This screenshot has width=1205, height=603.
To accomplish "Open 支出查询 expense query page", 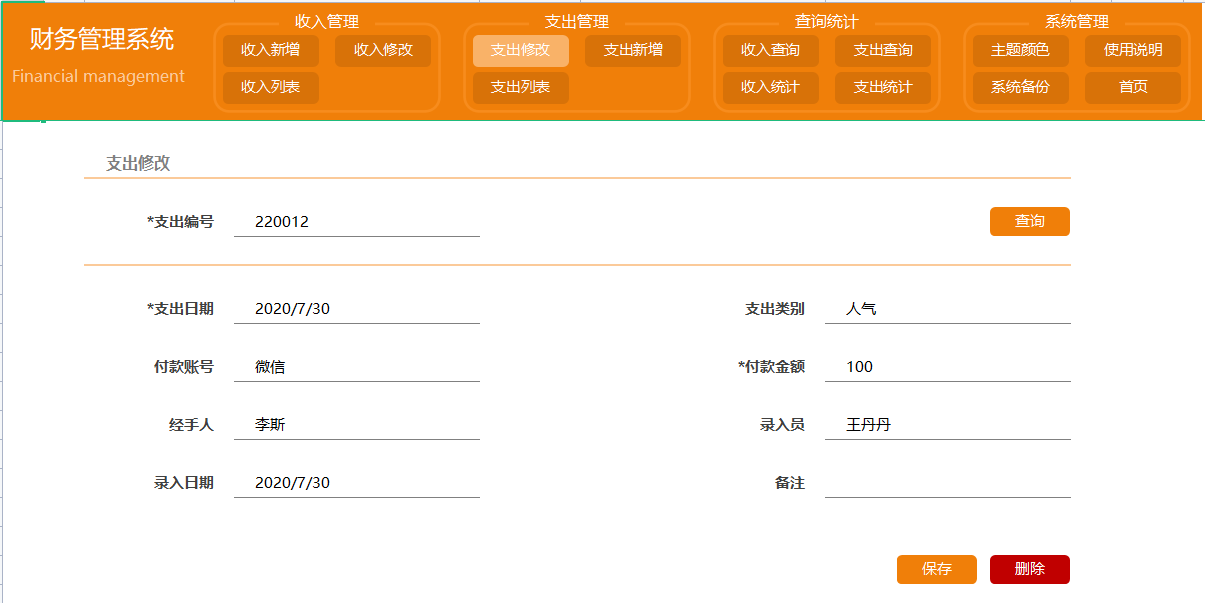I will point(884,50).
